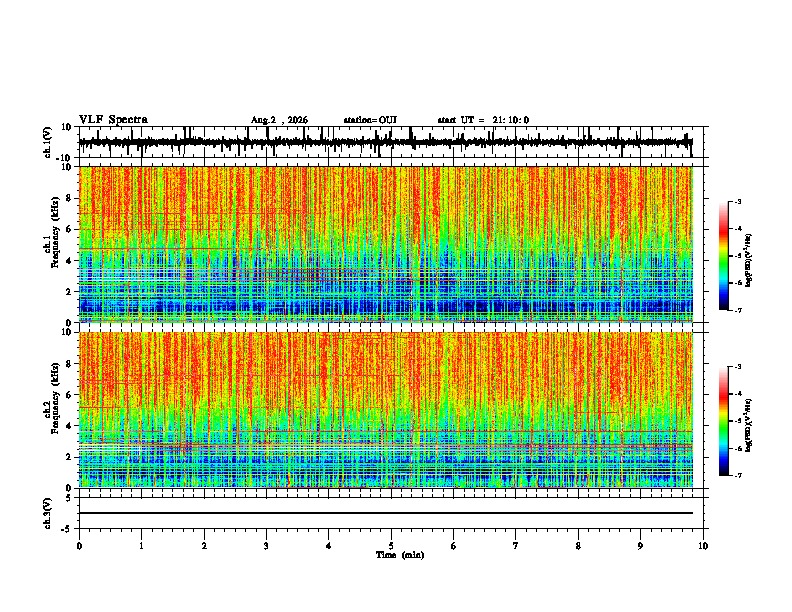This screenshot has width=792, height=612.
Task: Click the ch.1 voltage waveform trace
Action: 385,142
